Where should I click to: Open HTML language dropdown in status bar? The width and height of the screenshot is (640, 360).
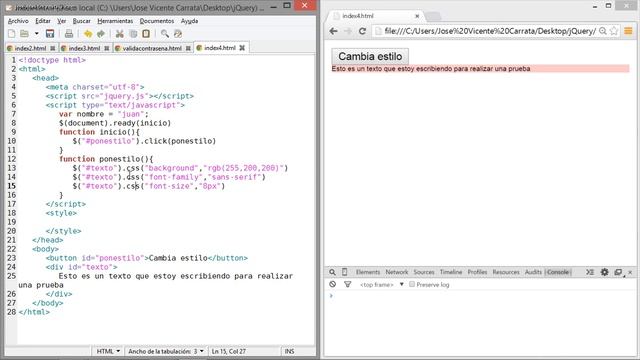[x=108, y=351]
